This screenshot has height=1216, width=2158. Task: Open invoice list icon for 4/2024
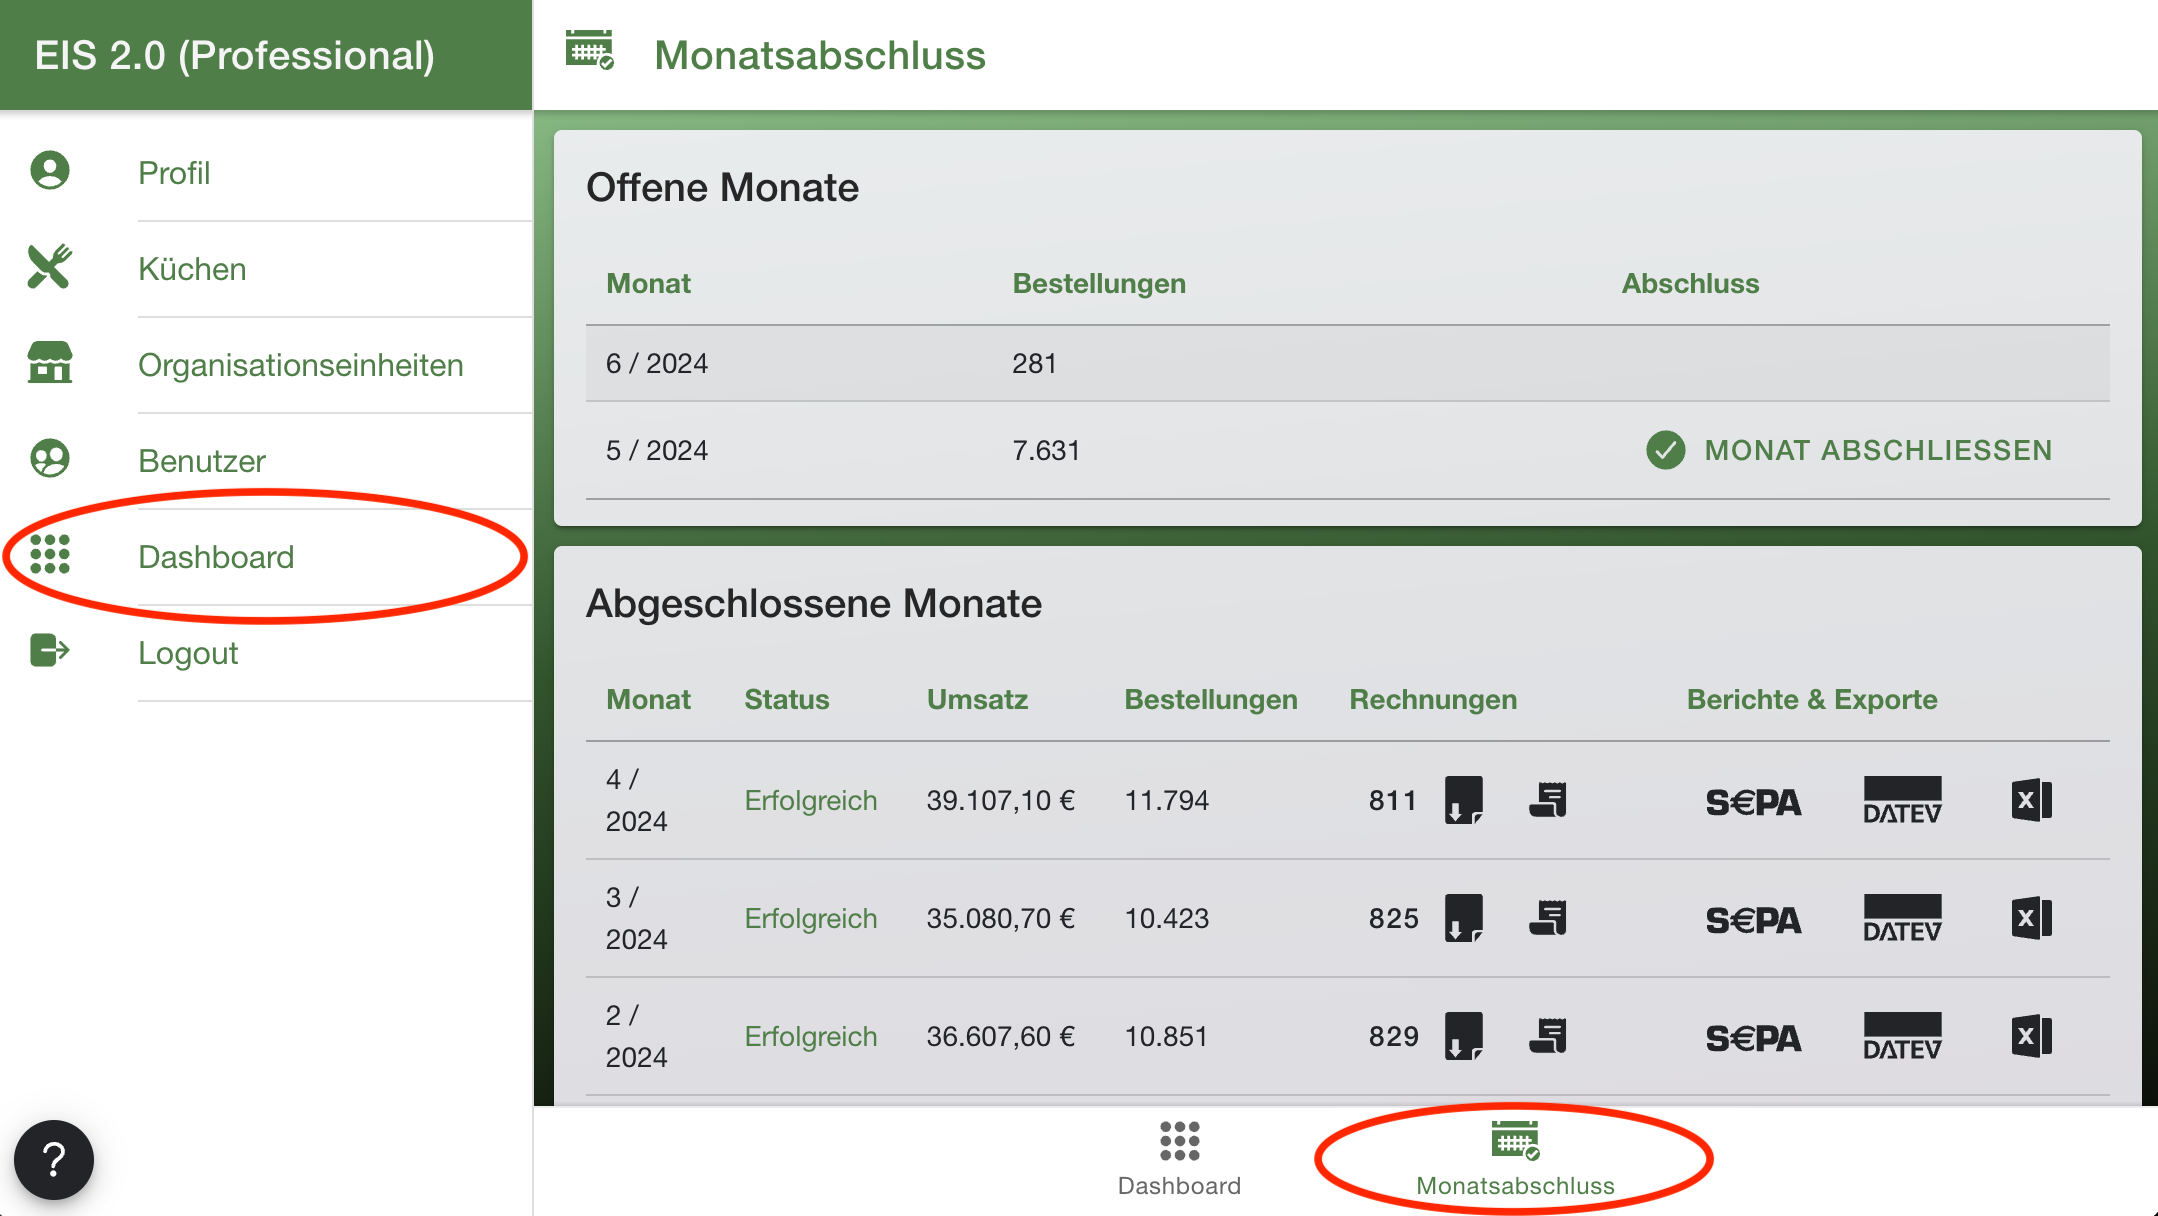(1547, 800)
